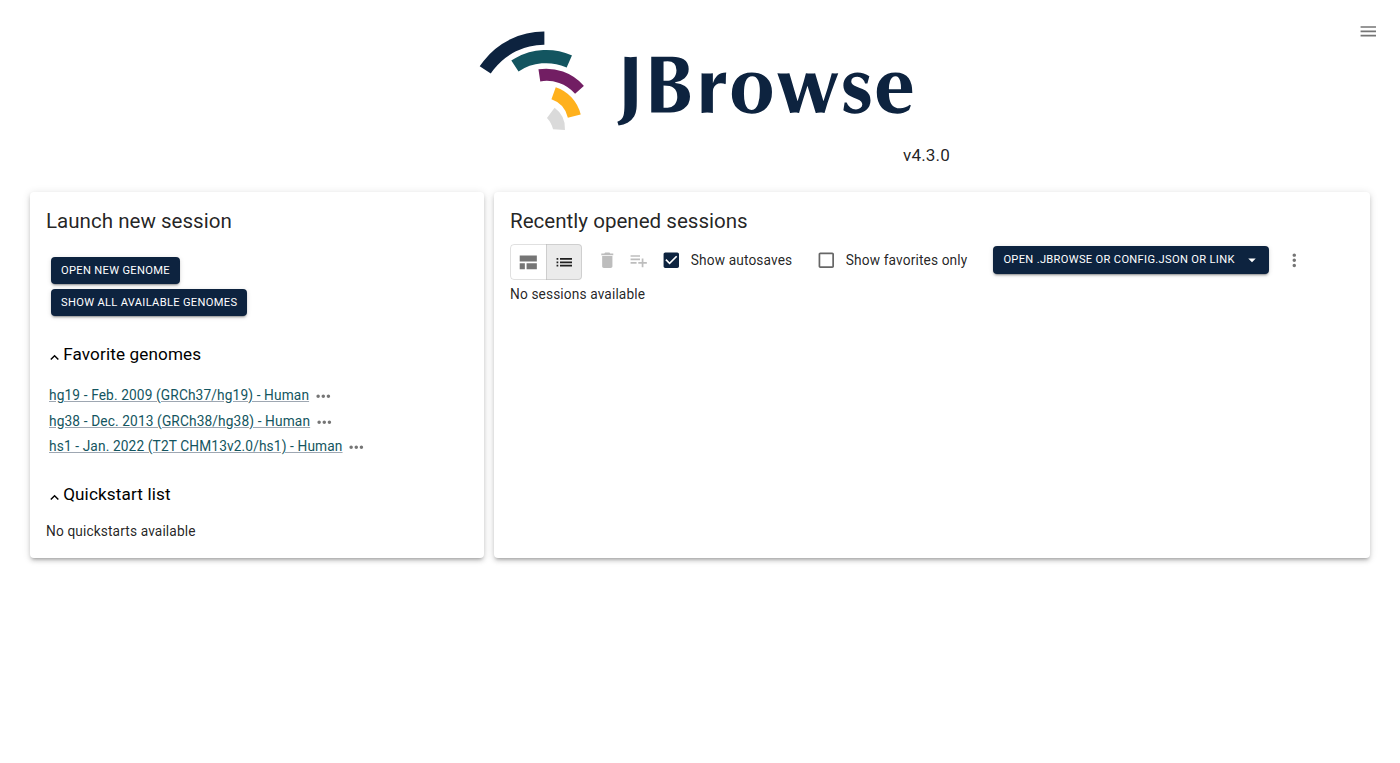The image size is (1400, 763).
Task: Open hg38 Dec. 2013 GRCh38 Human genome link
Action: pyautogui.click(x=179, y=421)
